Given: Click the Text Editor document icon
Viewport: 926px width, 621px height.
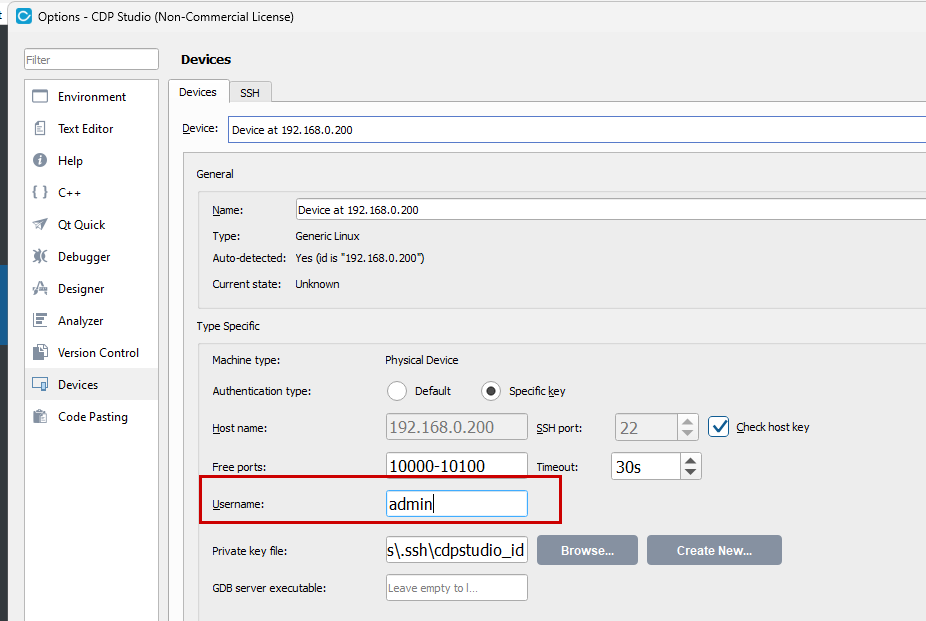Looking at the screenshot, I should (x=40, y=128).
